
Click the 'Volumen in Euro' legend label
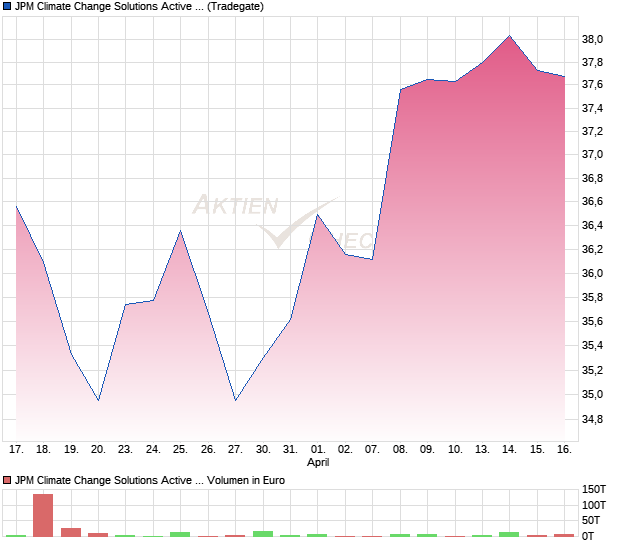tap(253, 481)
